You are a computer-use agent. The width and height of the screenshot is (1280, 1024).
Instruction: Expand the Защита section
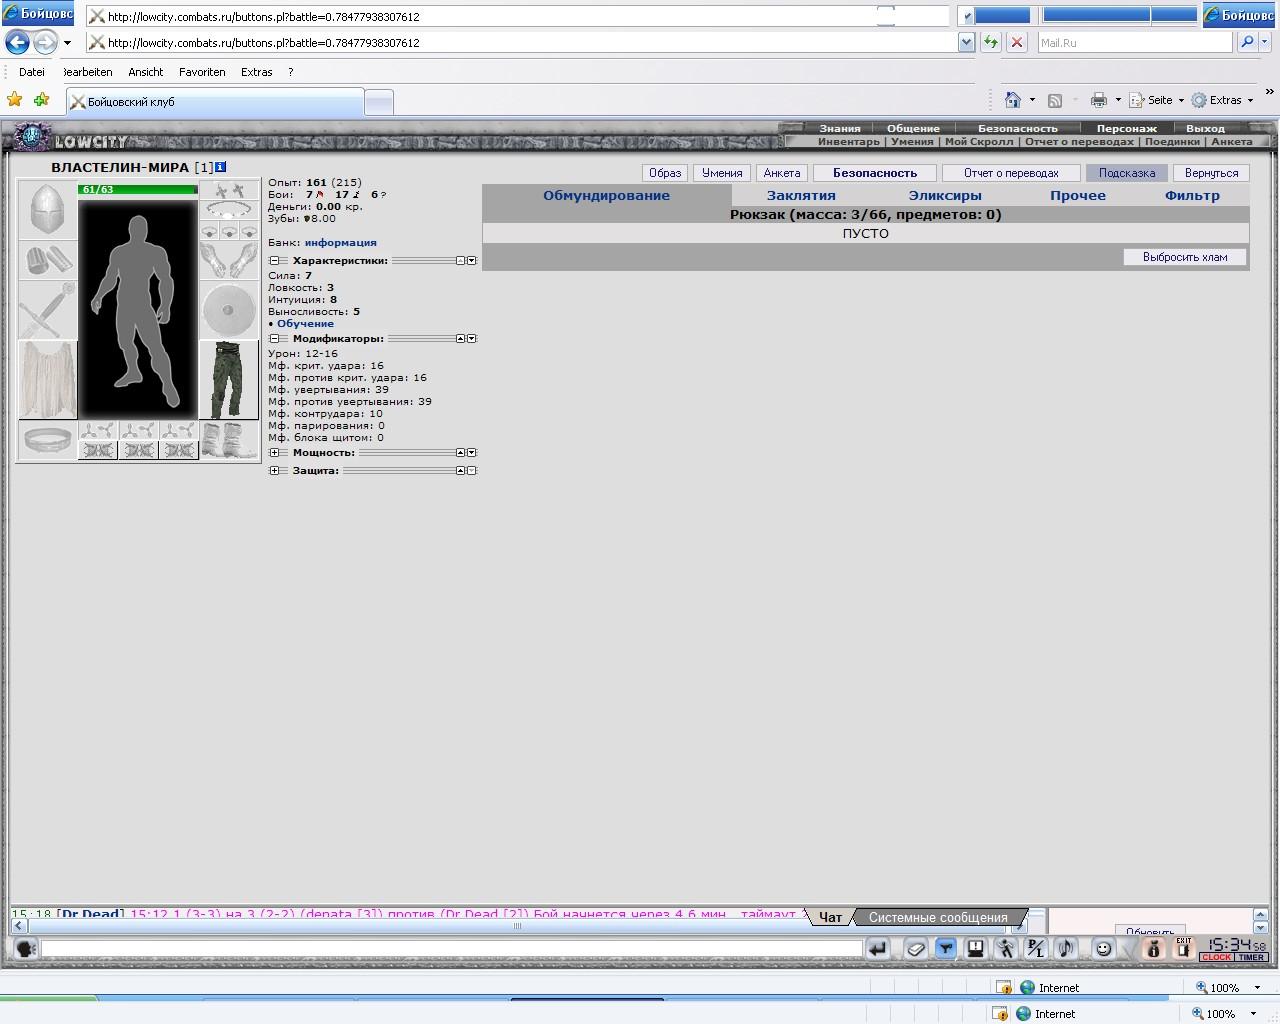pos(274,471)
